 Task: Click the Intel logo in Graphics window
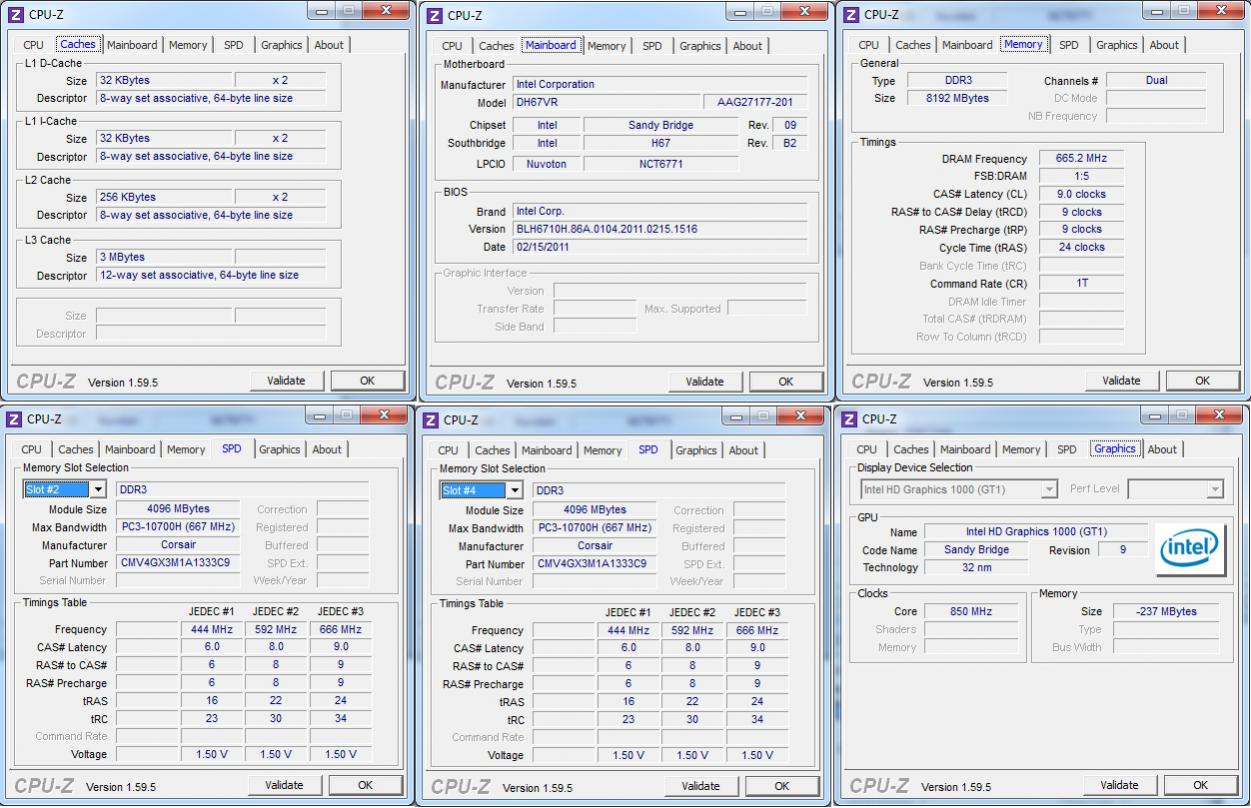1190,549
